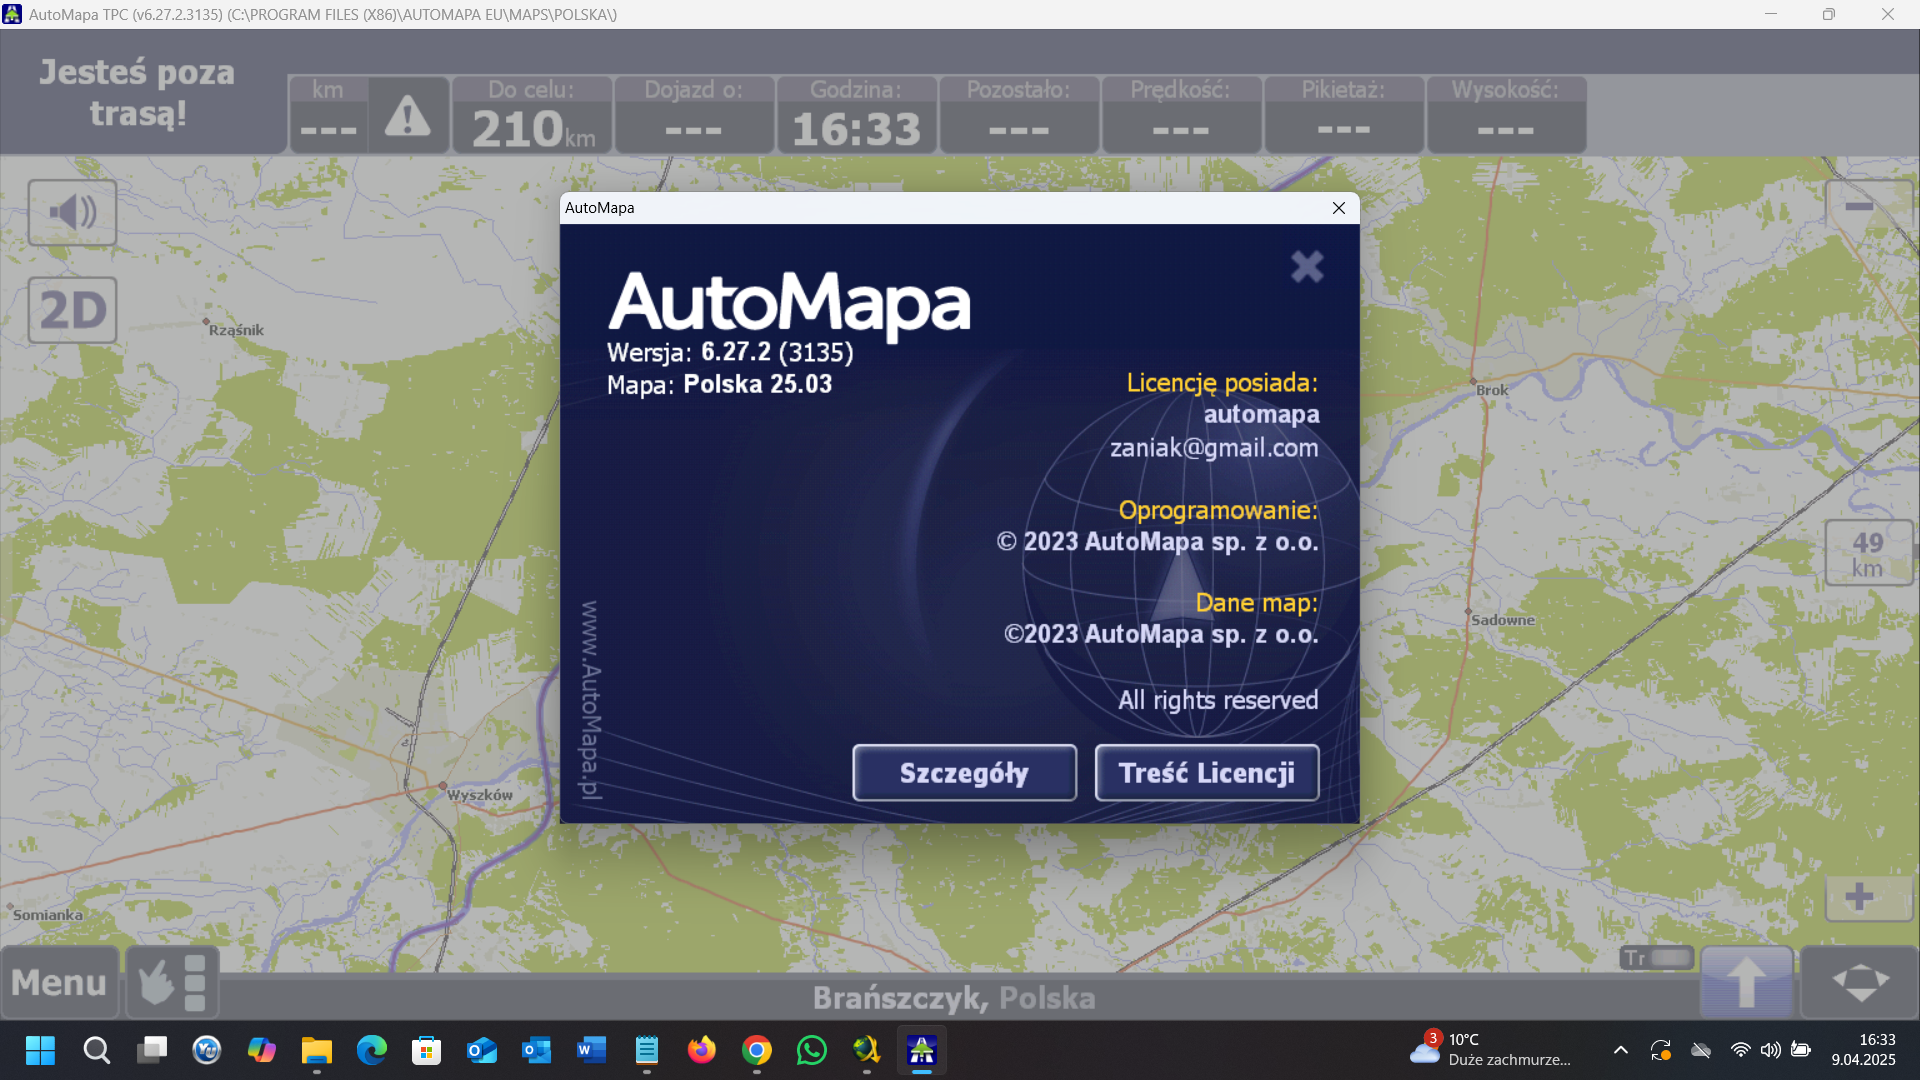
Task: Click the Prędkość speed panel
Action: tap(1181, 116)
